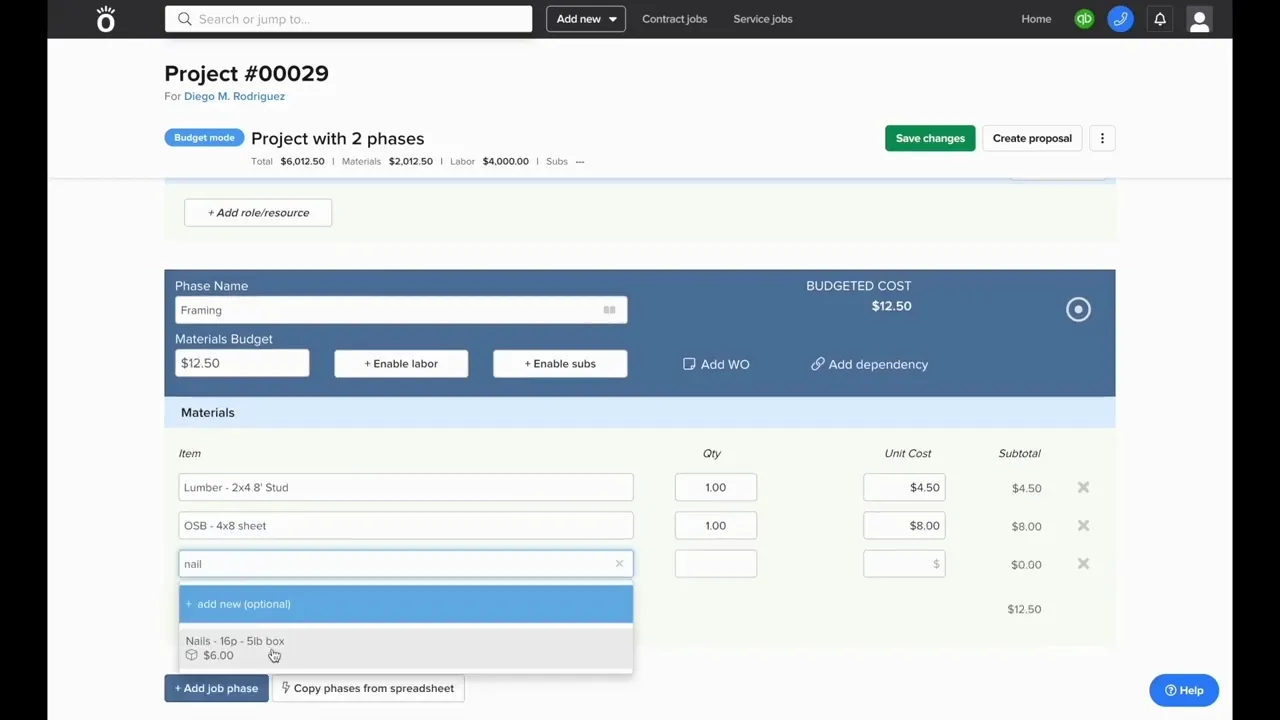
Task: Click the app logo in top-left corner
Action: [106, 19]
